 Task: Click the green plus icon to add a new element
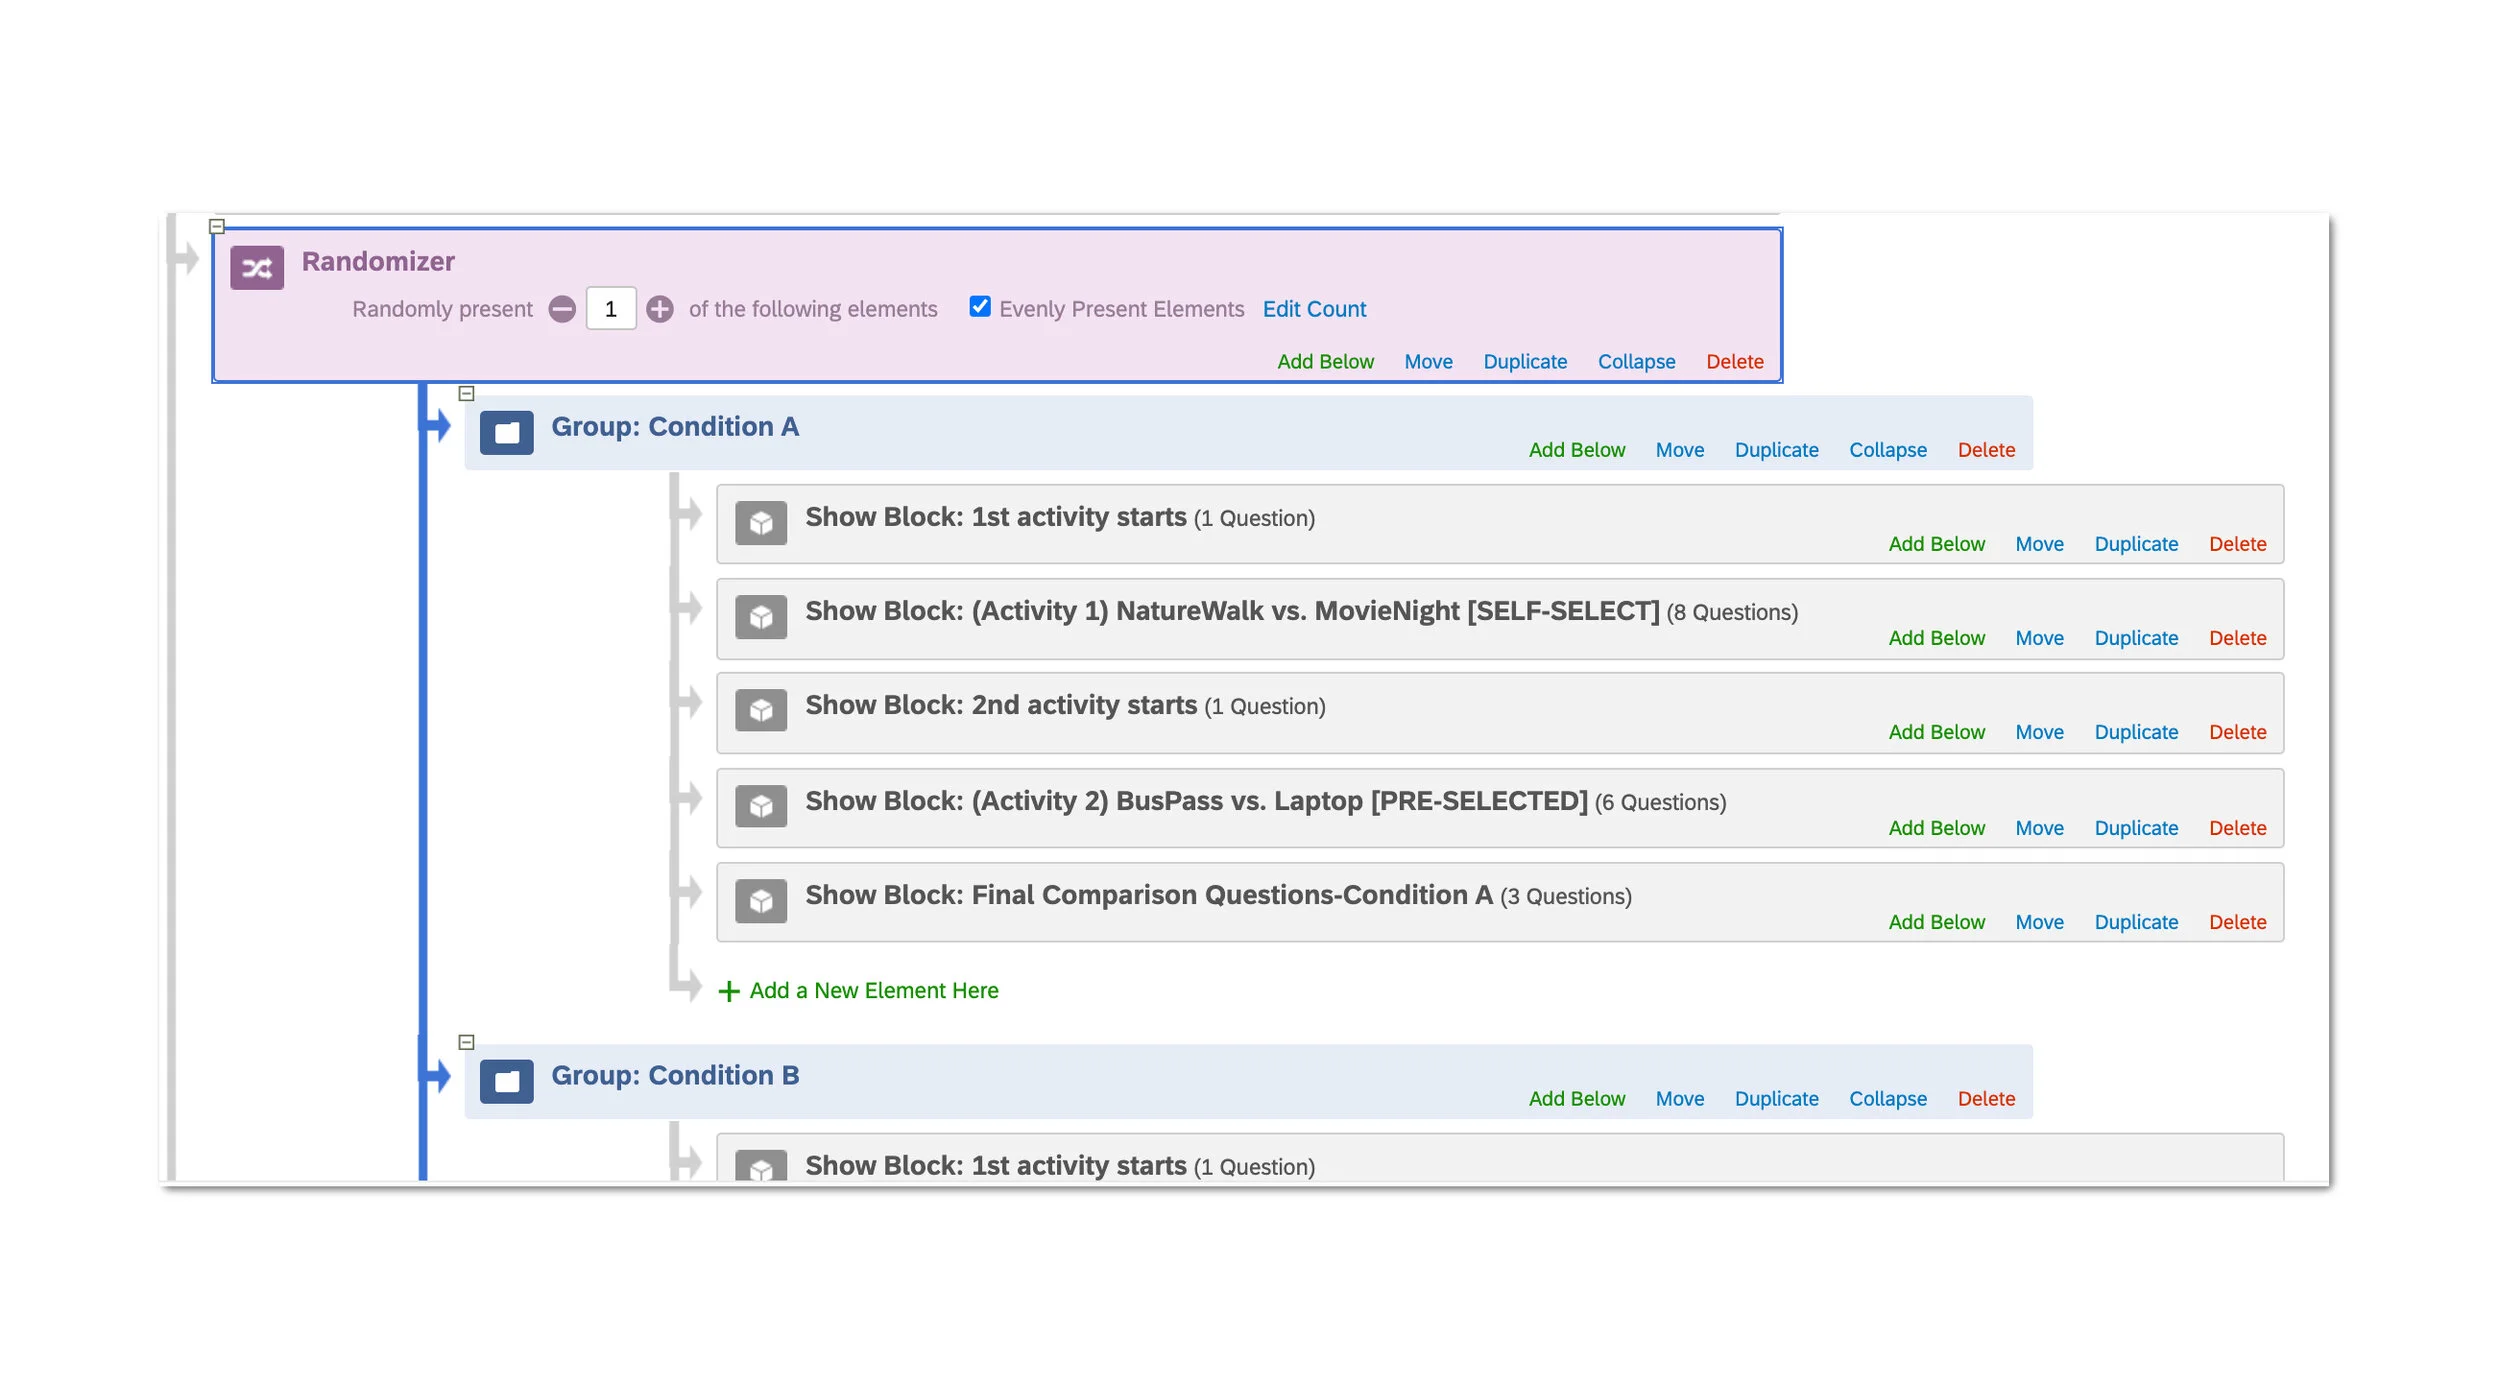click(729, 991)
